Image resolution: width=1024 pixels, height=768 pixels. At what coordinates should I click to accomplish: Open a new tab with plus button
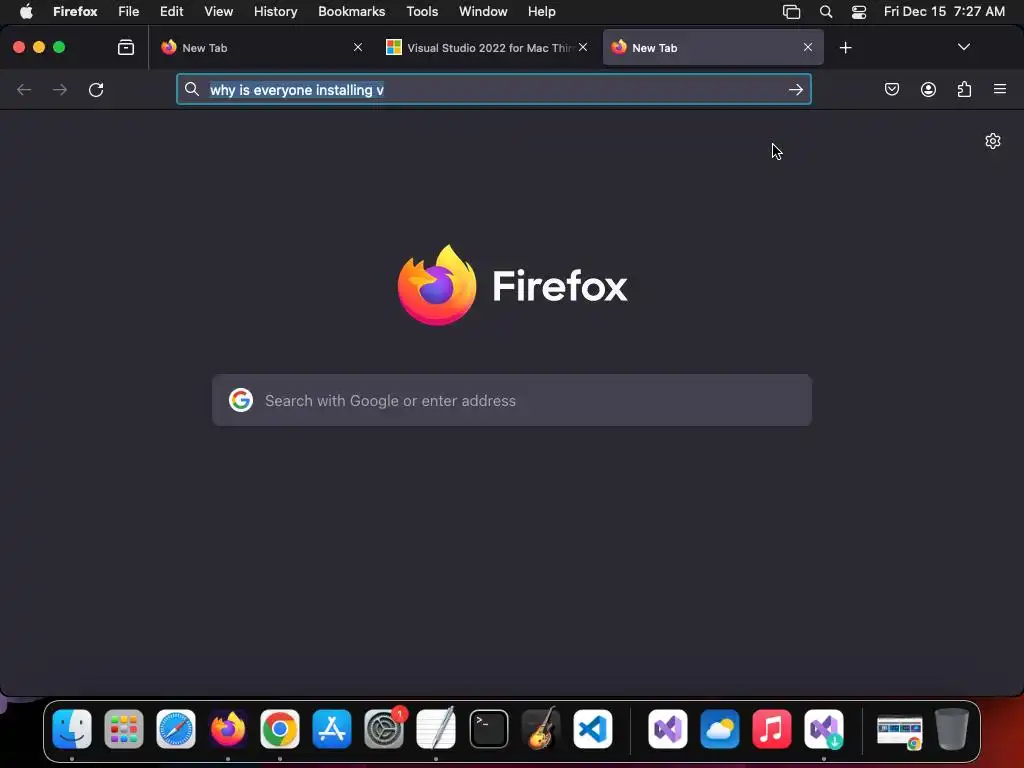pos(846,48)
